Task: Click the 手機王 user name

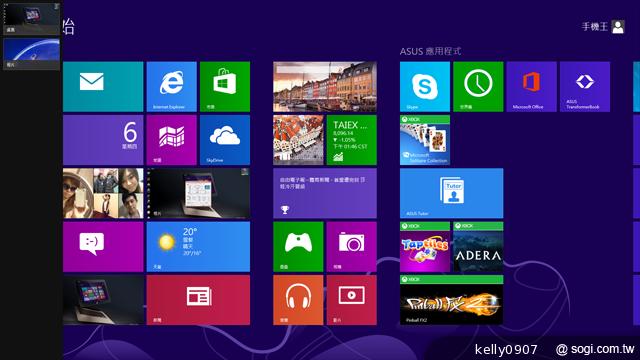Action: tap(595, 27)
